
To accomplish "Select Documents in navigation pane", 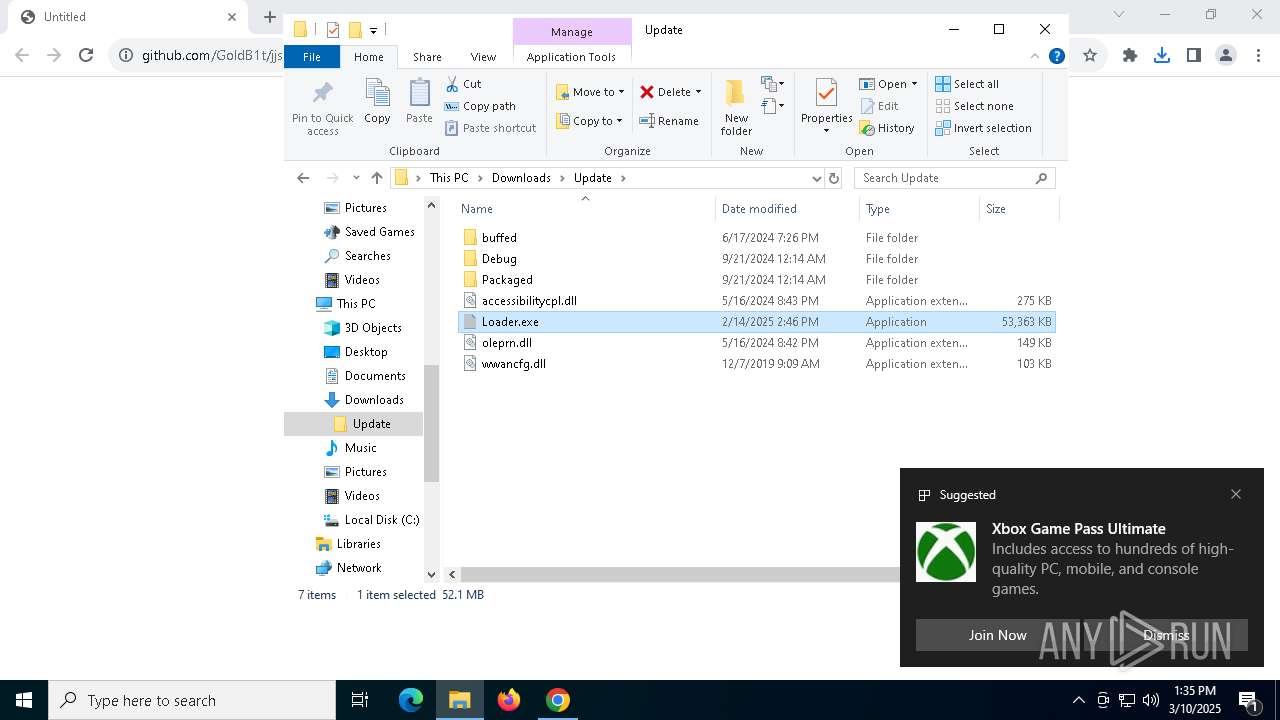I will click(365, 376).
